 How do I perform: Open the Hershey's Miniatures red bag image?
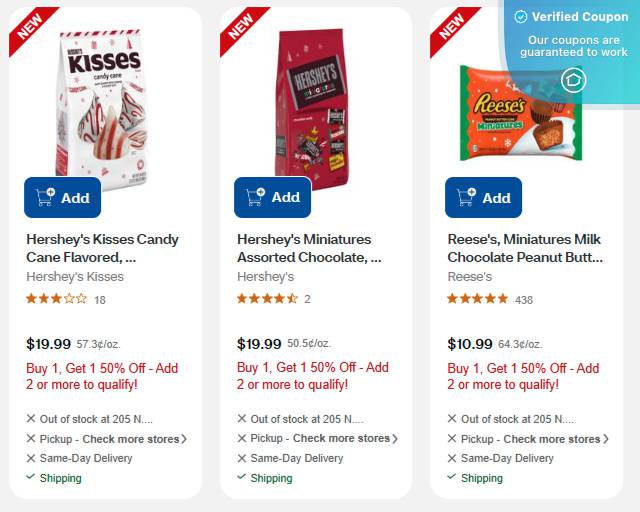[x=313, y=106]
